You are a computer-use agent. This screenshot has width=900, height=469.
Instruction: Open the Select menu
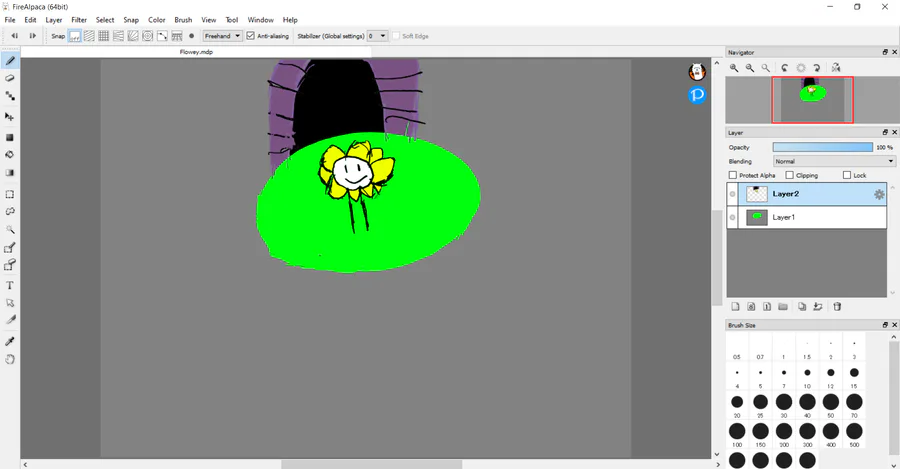[x=105, y=20]
